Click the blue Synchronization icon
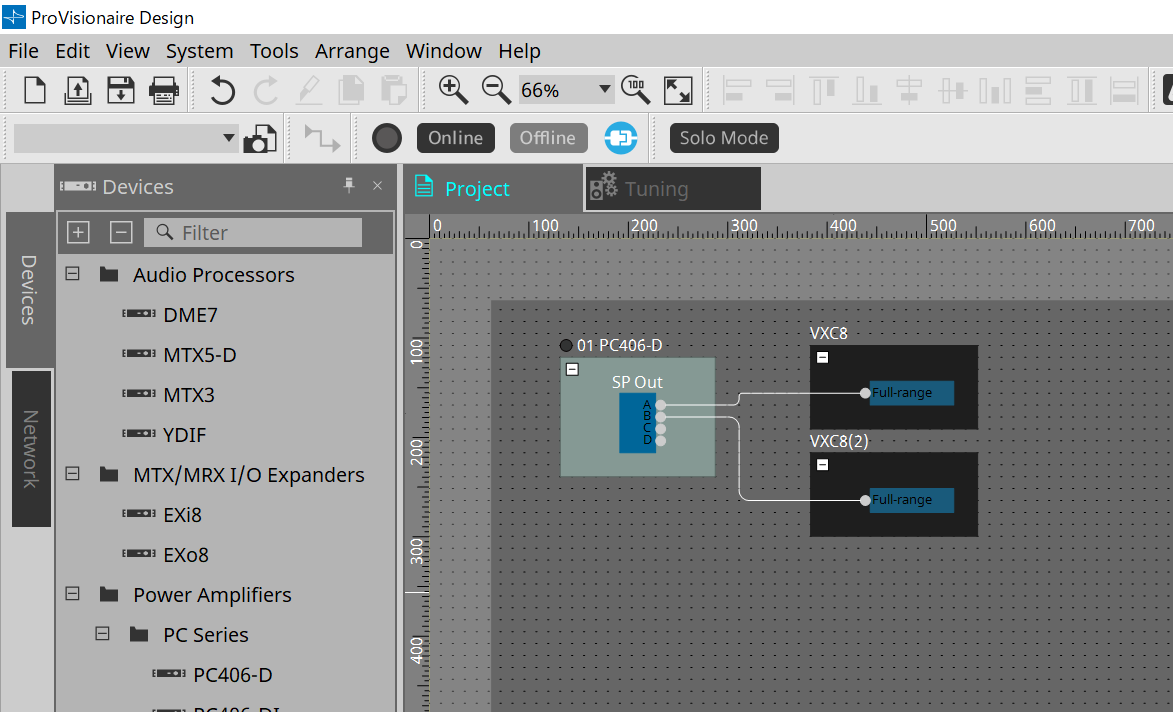Image resolution: width=1173 pixels, height=712 pixels. [620, 138]
